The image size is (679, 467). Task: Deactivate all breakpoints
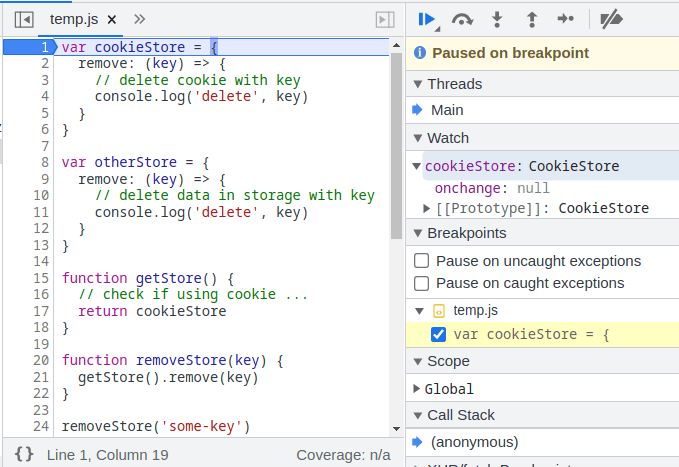[611, 19]
